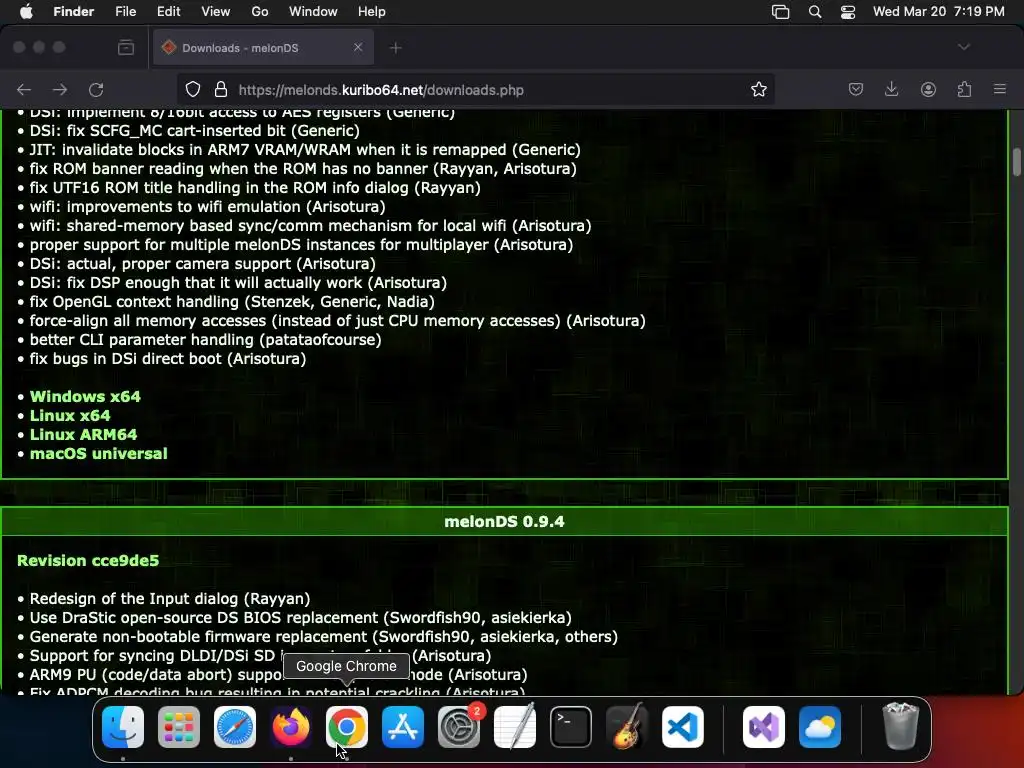Open the File menu
The height and width of the screenshot is (768, 1024).
[x=125, y=12]
